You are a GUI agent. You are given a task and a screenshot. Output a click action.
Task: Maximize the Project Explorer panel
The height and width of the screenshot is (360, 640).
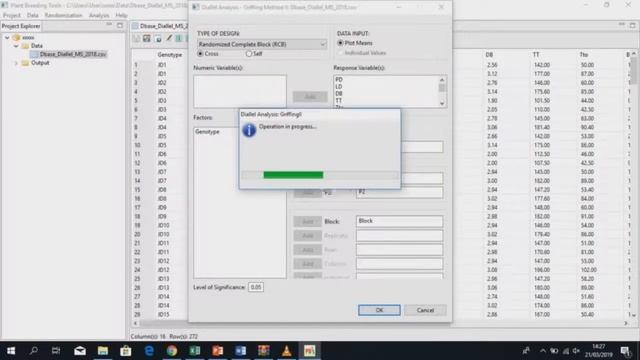point(120,25)
